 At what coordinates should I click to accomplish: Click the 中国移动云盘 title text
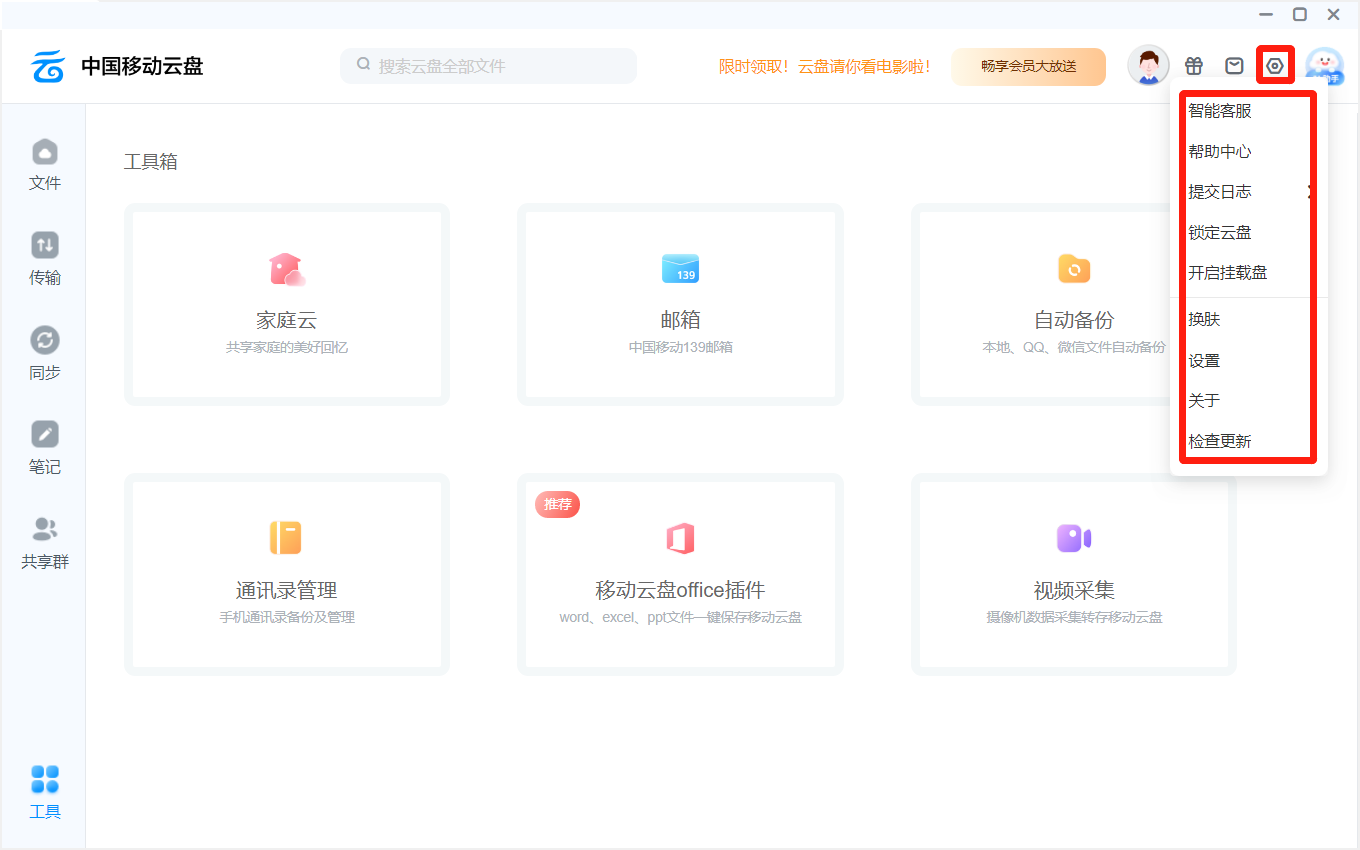tap(142, 67)
